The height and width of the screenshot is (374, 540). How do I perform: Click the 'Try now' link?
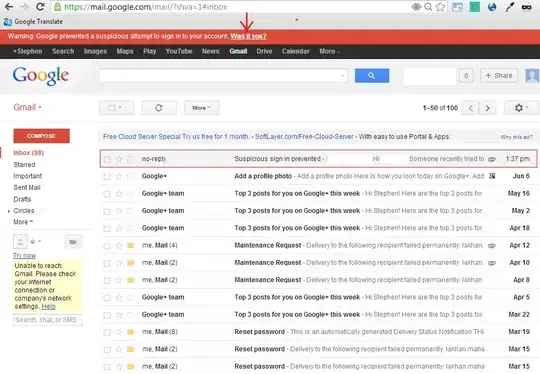[x=24, y=256]
